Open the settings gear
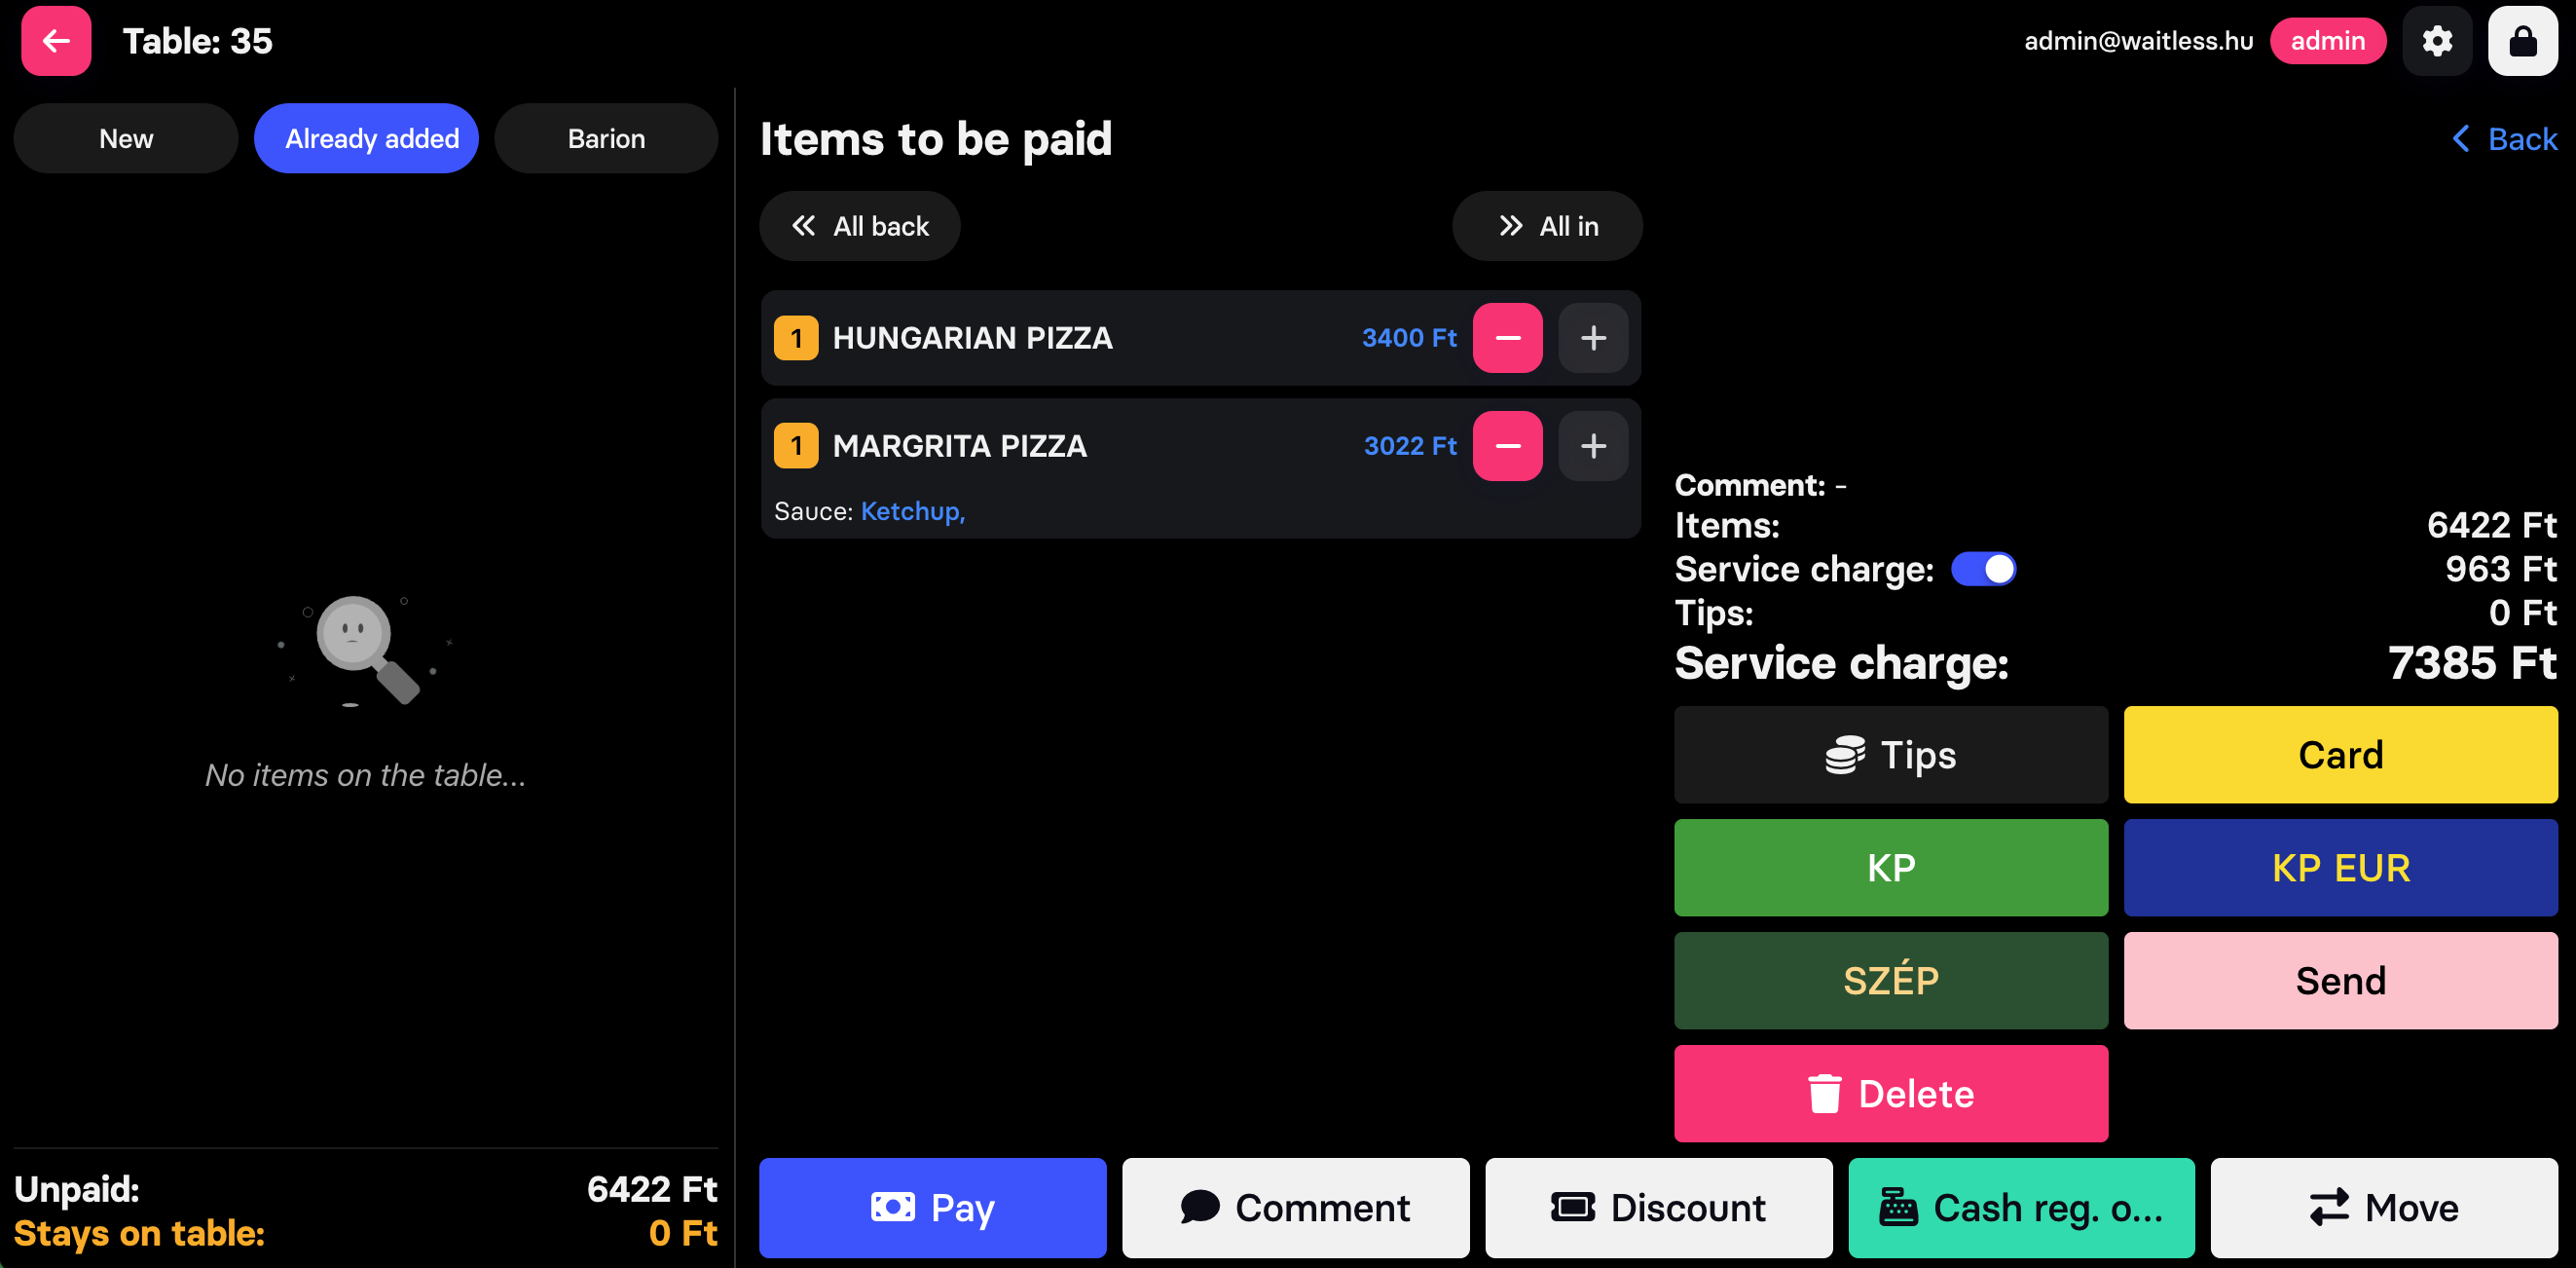This screenshot has width=2576, height=1268. [2437, 41]
